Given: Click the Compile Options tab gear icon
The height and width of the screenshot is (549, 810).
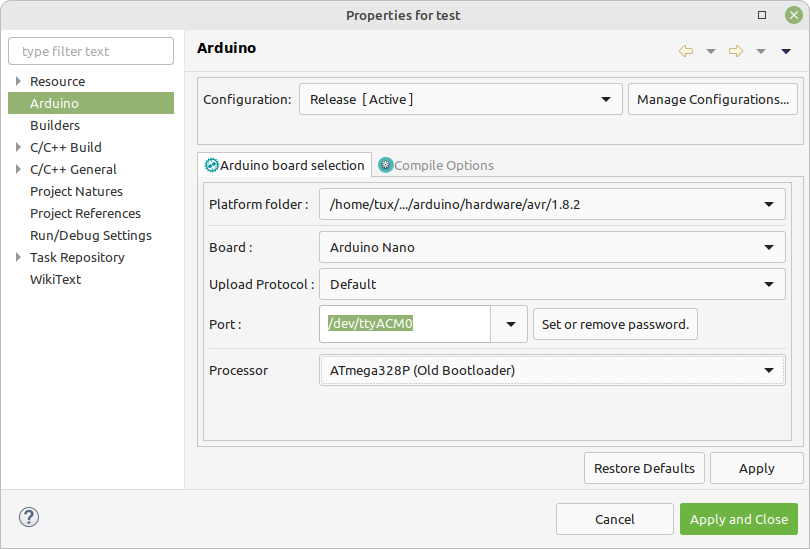Looking at the screenshot, I should point(385,165).
